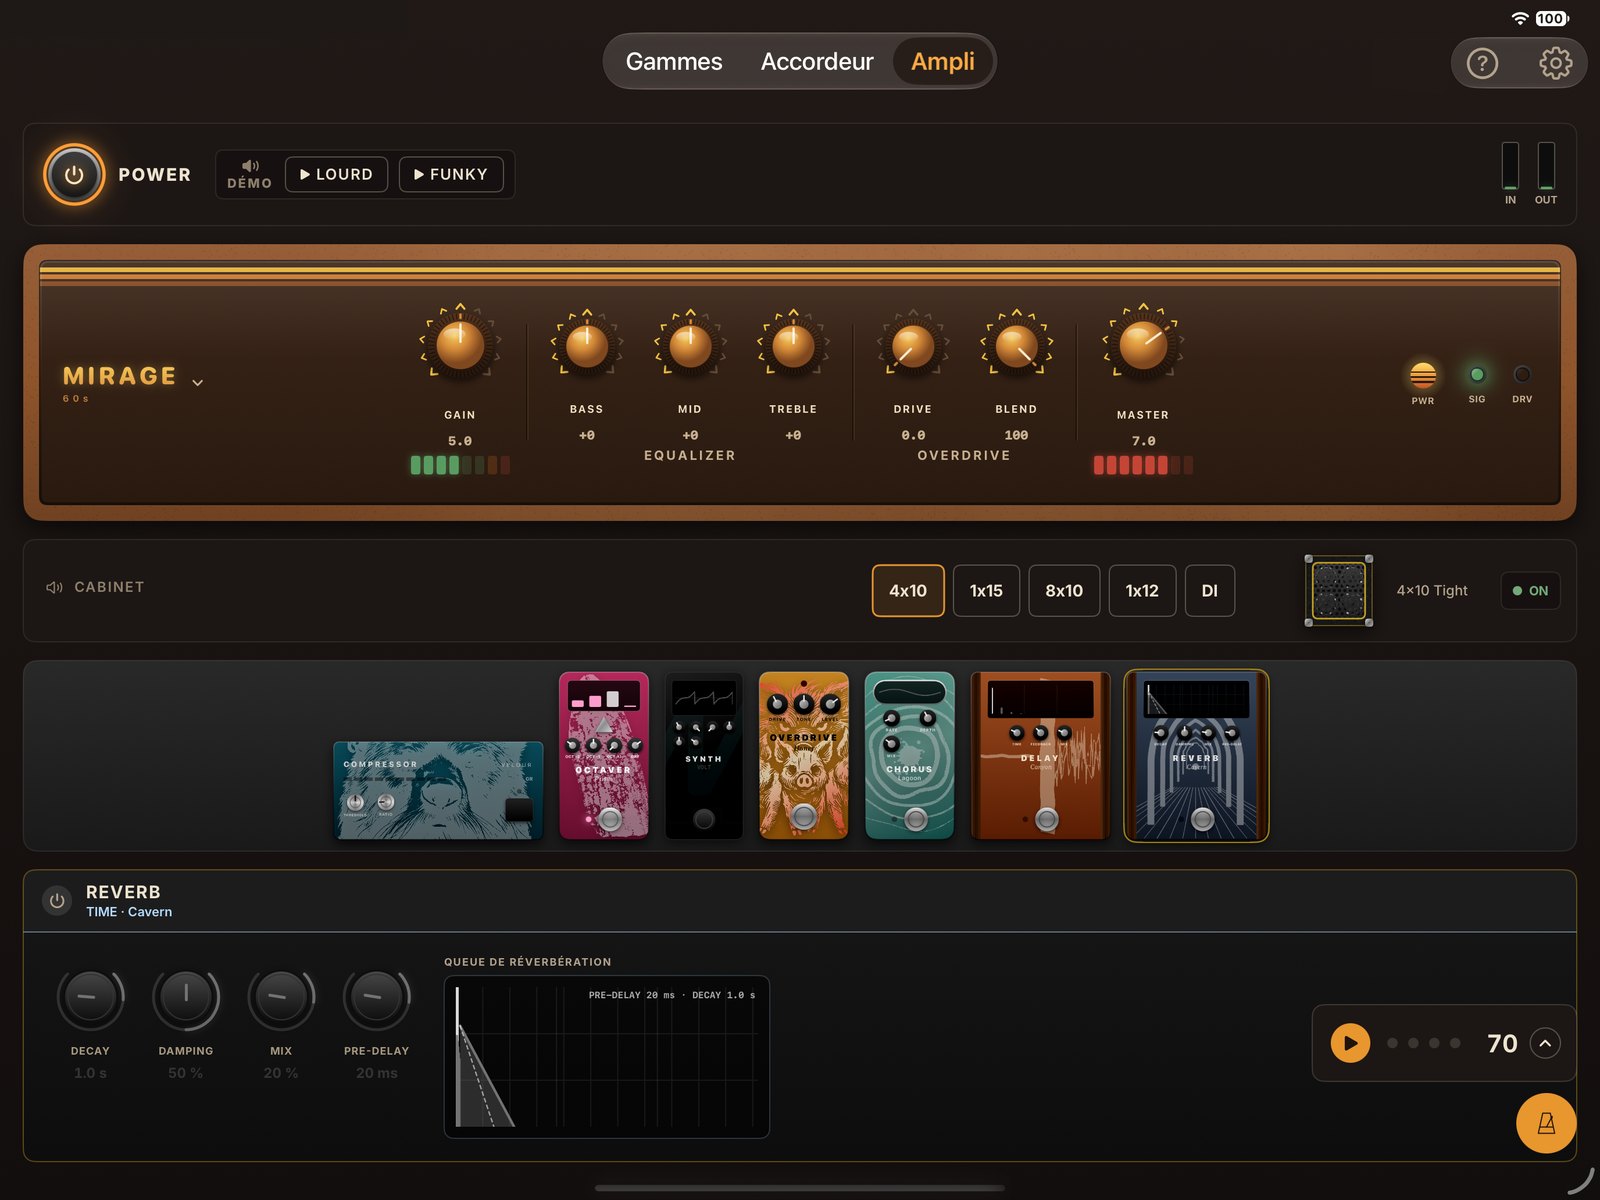Image resolution: width=1600 pixels, height=1200 pixels.
Task: Choose the 1x15 cabinet
Action: [x=986, y=591]
